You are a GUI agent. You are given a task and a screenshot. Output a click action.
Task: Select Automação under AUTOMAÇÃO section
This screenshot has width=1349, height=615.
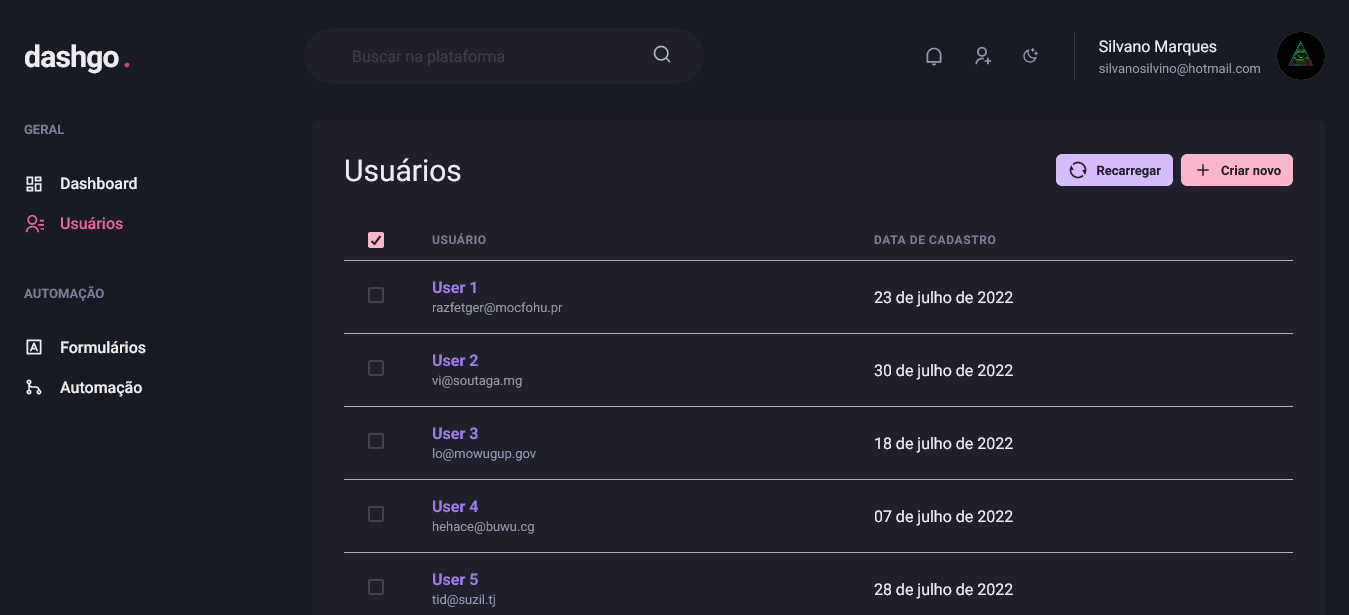(101, 386)
